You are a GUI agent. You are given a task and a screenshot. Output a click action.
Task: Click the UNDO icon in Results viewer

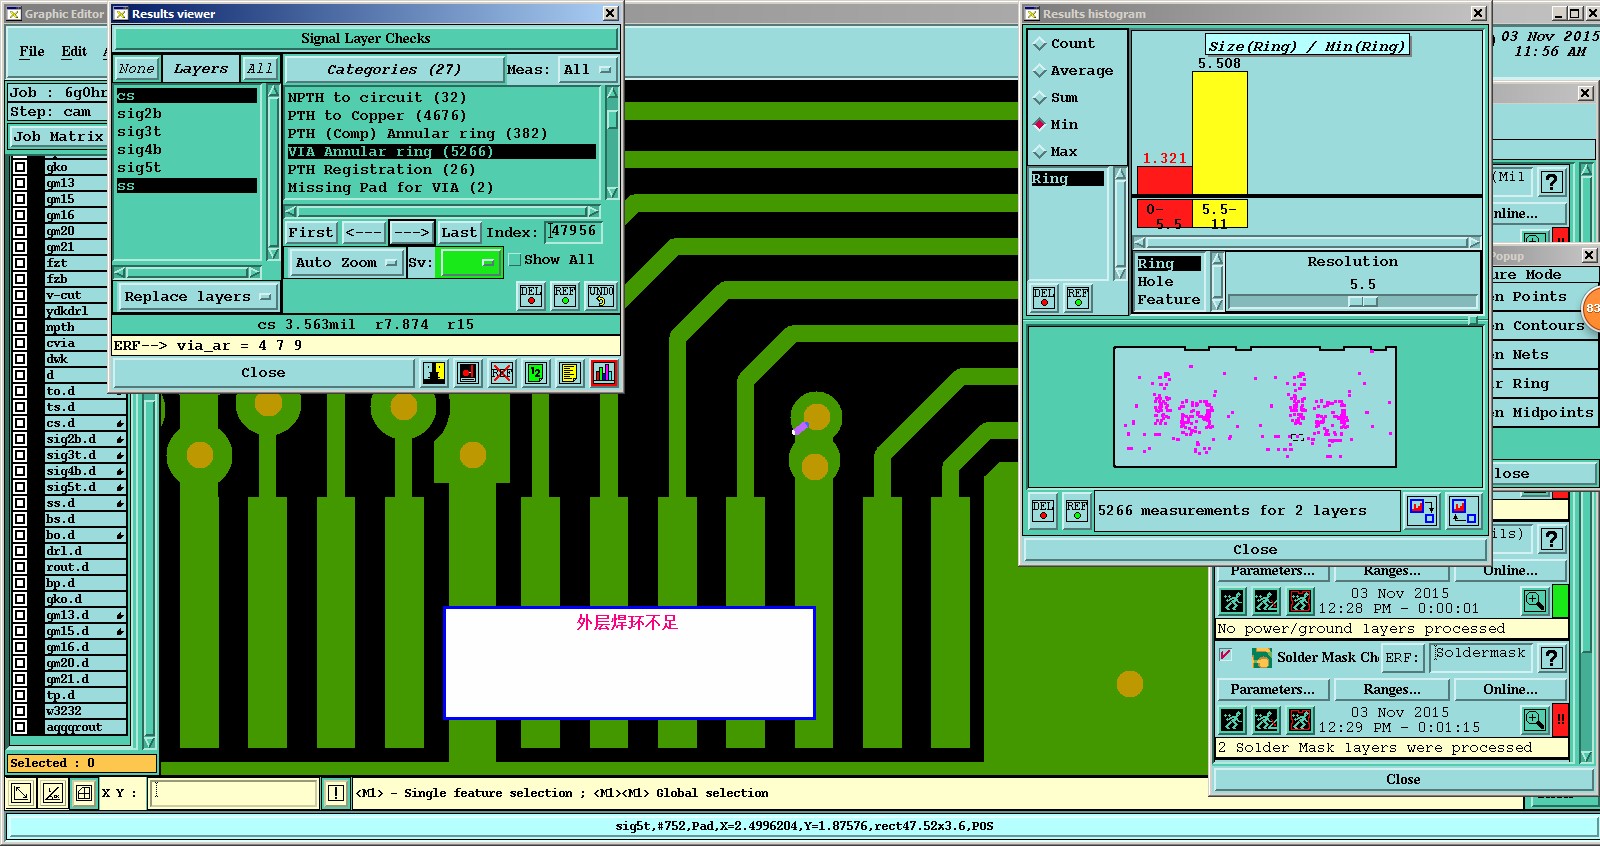(x=601, y=295)
